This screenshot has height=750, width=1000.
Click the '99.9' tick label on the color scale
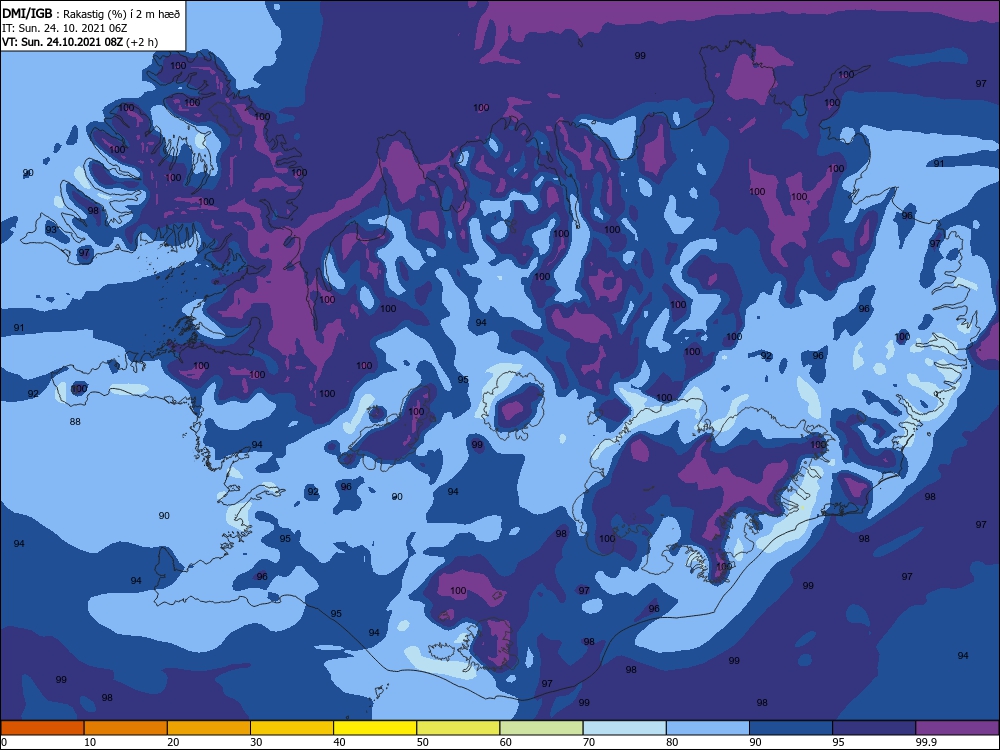(925, 742)
